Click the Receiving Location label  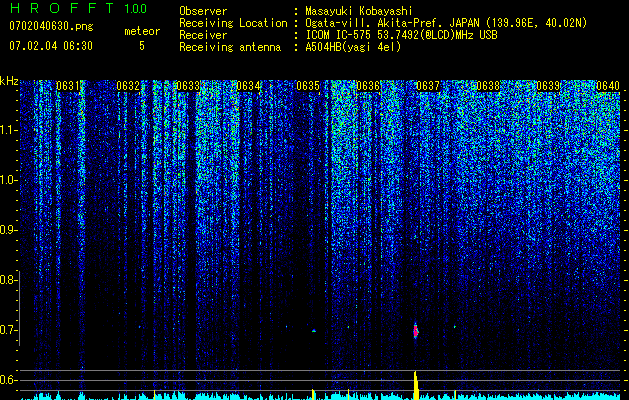[x=233, y=23]
